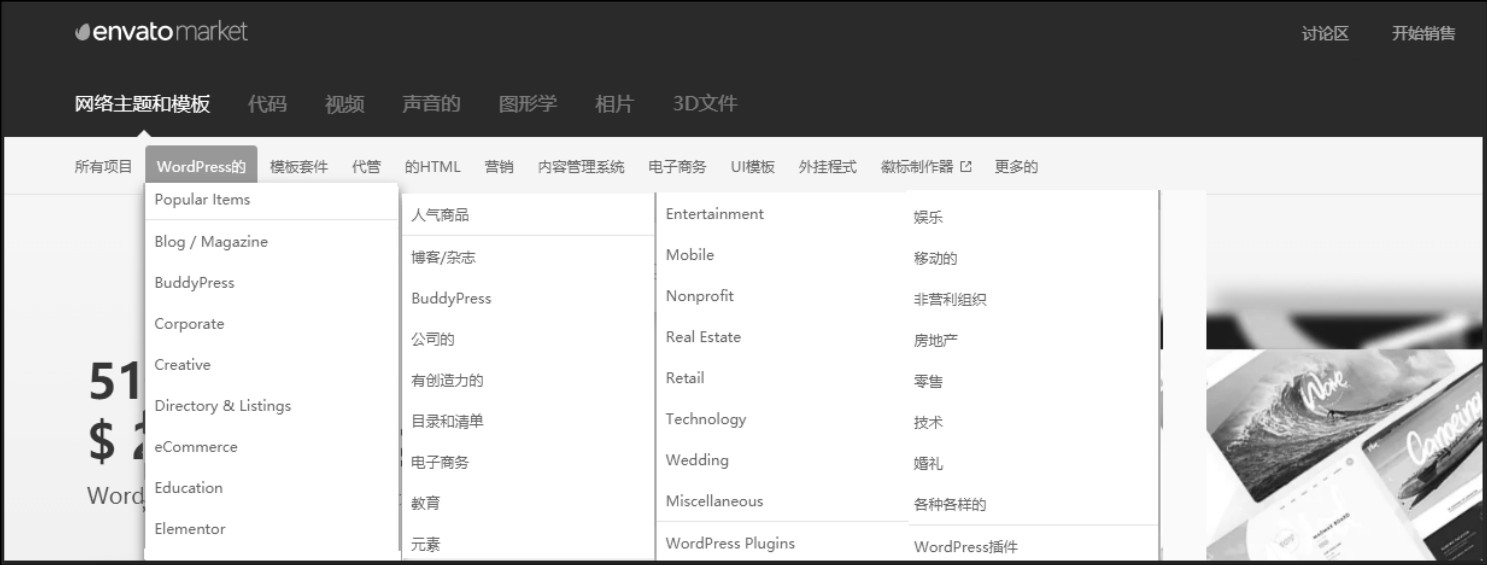Select the Real Estate entry
The image size is (1487, 565).
tap(703, 337)
